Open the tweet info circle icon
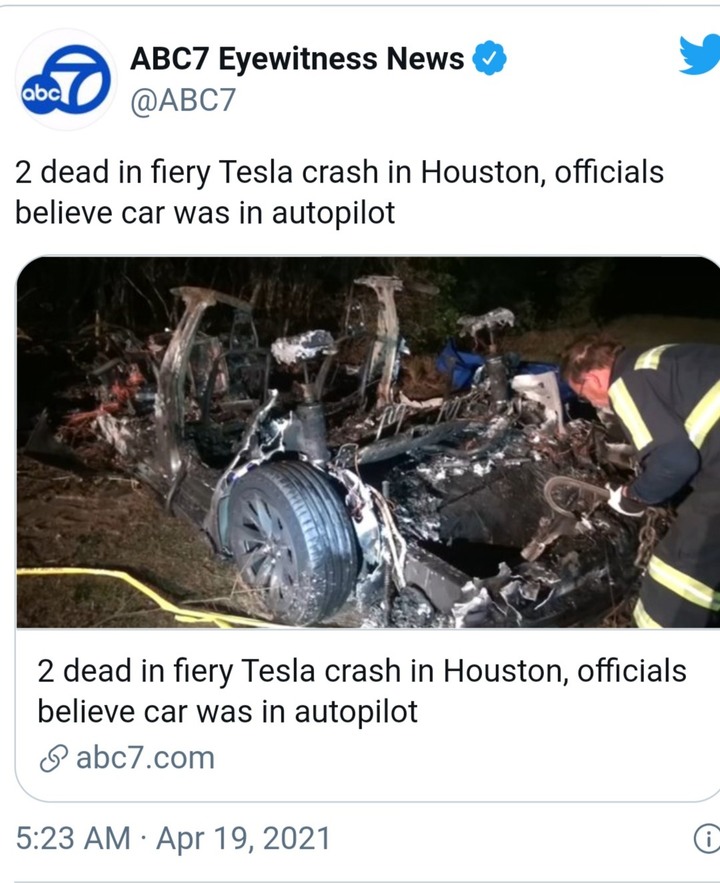The height and width of the screenshot is (883, 720). click(706, 839)
